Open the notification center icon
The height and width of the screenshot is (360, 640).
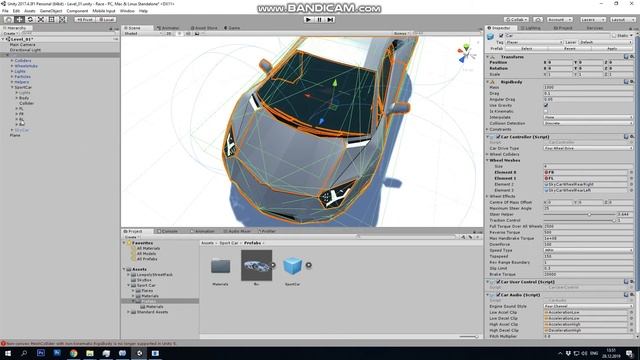(x=630, y=353)
